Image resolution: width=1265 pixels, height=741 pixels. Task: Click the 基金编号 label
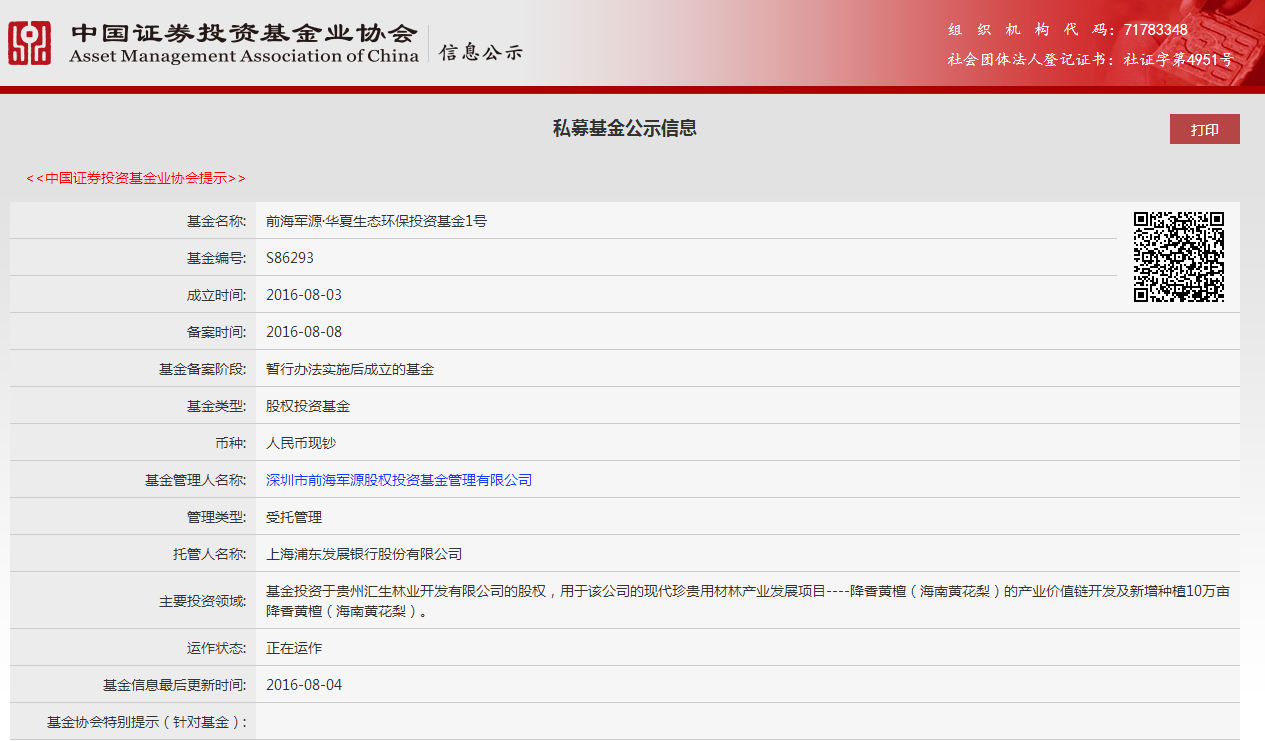click(x=216, y=258)
